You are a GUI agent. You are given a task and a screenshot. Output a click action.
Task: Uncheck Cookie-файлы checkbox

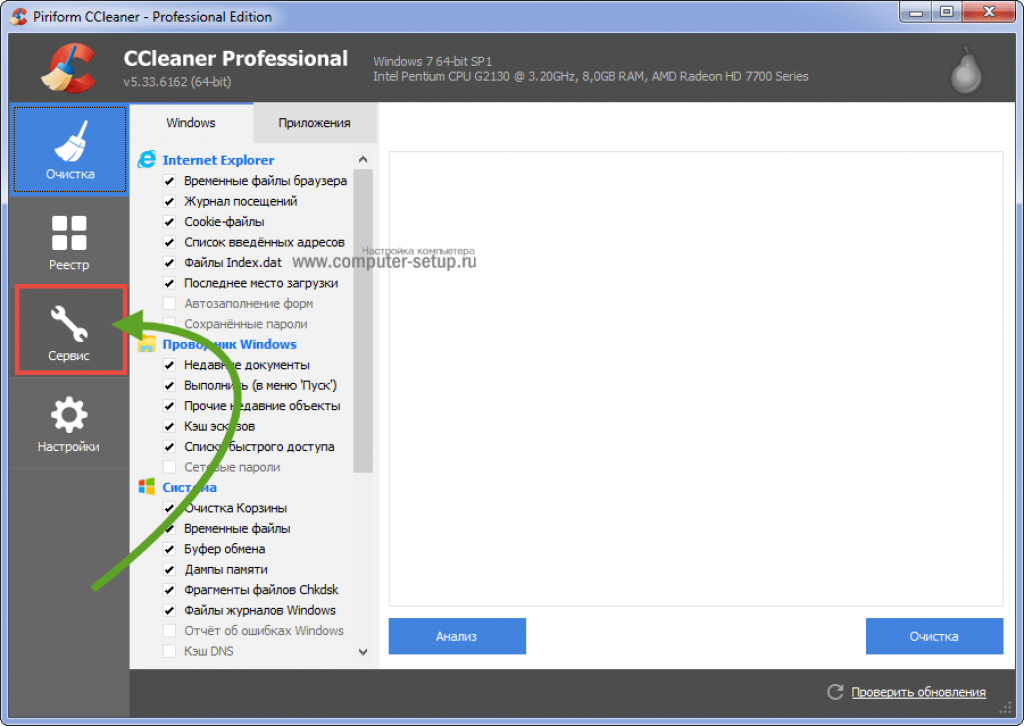169,221
